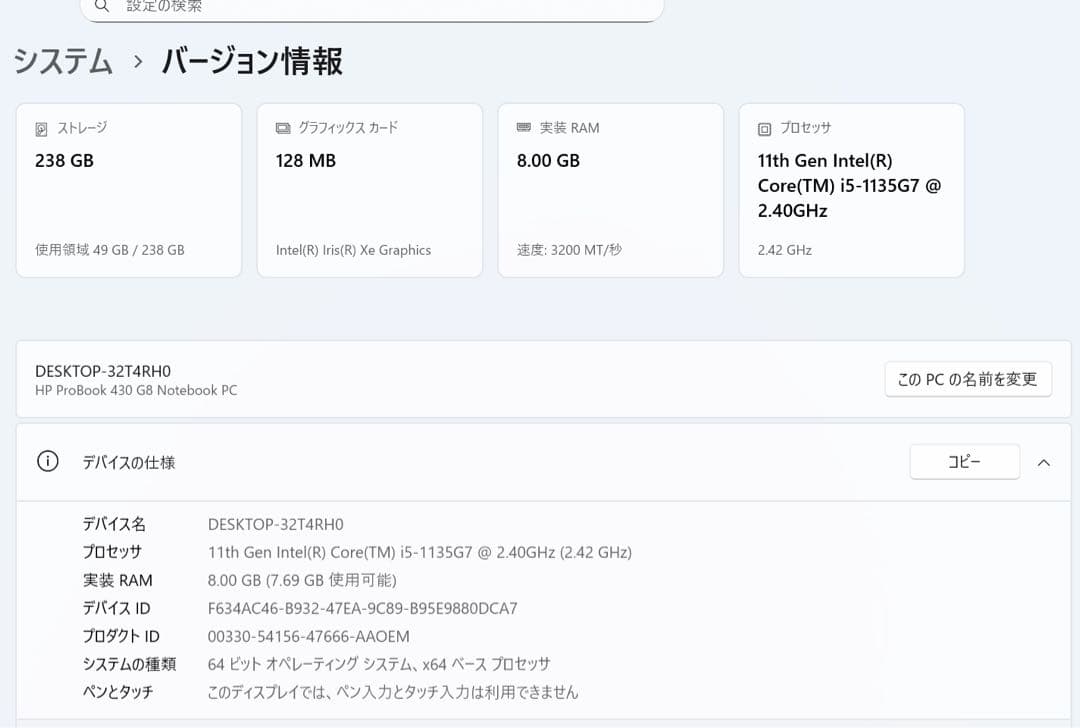Select the 8.00 GB RAM card
1080x728 pixels.
tap(610, 189)
